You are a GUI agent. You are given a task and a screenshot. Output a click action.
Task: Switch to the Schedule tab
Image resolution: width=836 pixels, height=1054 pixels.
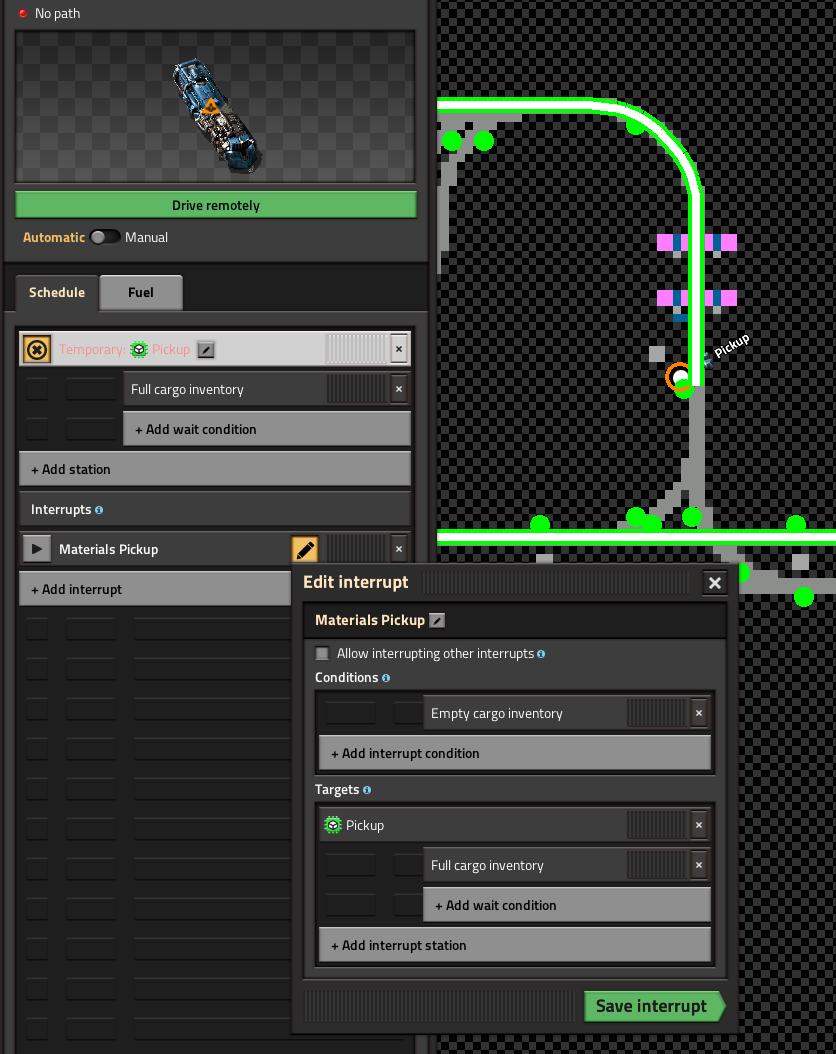point(57,292)
